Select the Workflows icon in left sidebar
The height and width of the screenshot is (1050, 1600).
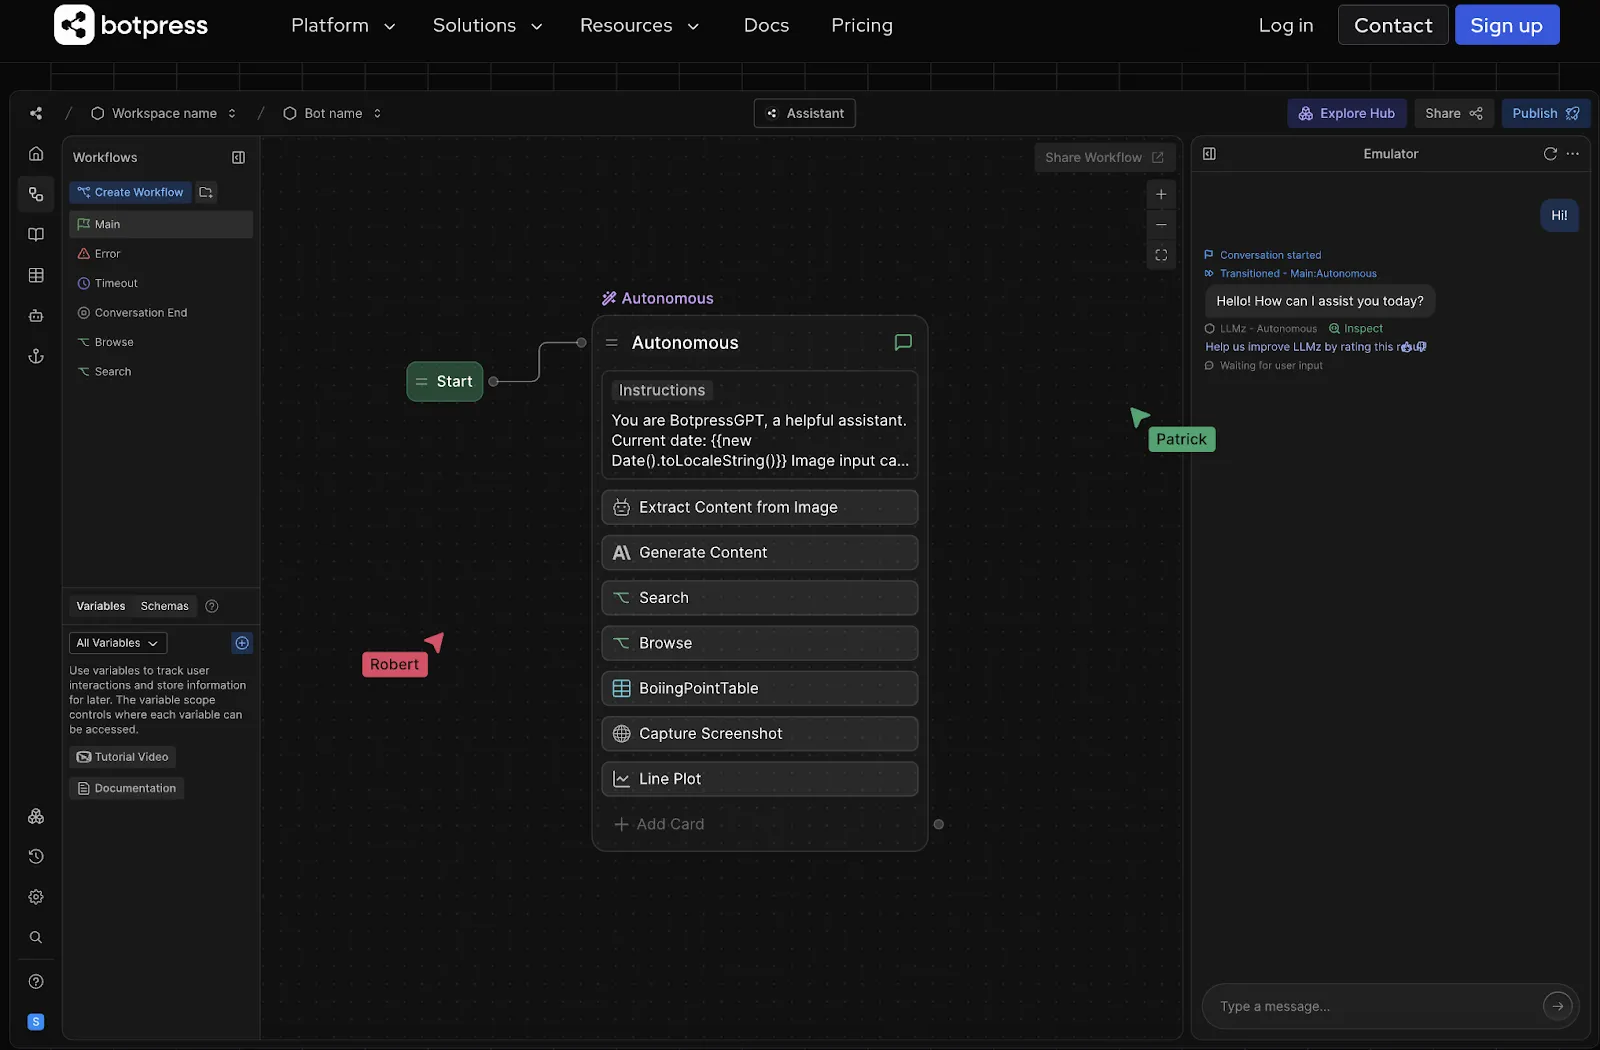click(x=36, y=194)
